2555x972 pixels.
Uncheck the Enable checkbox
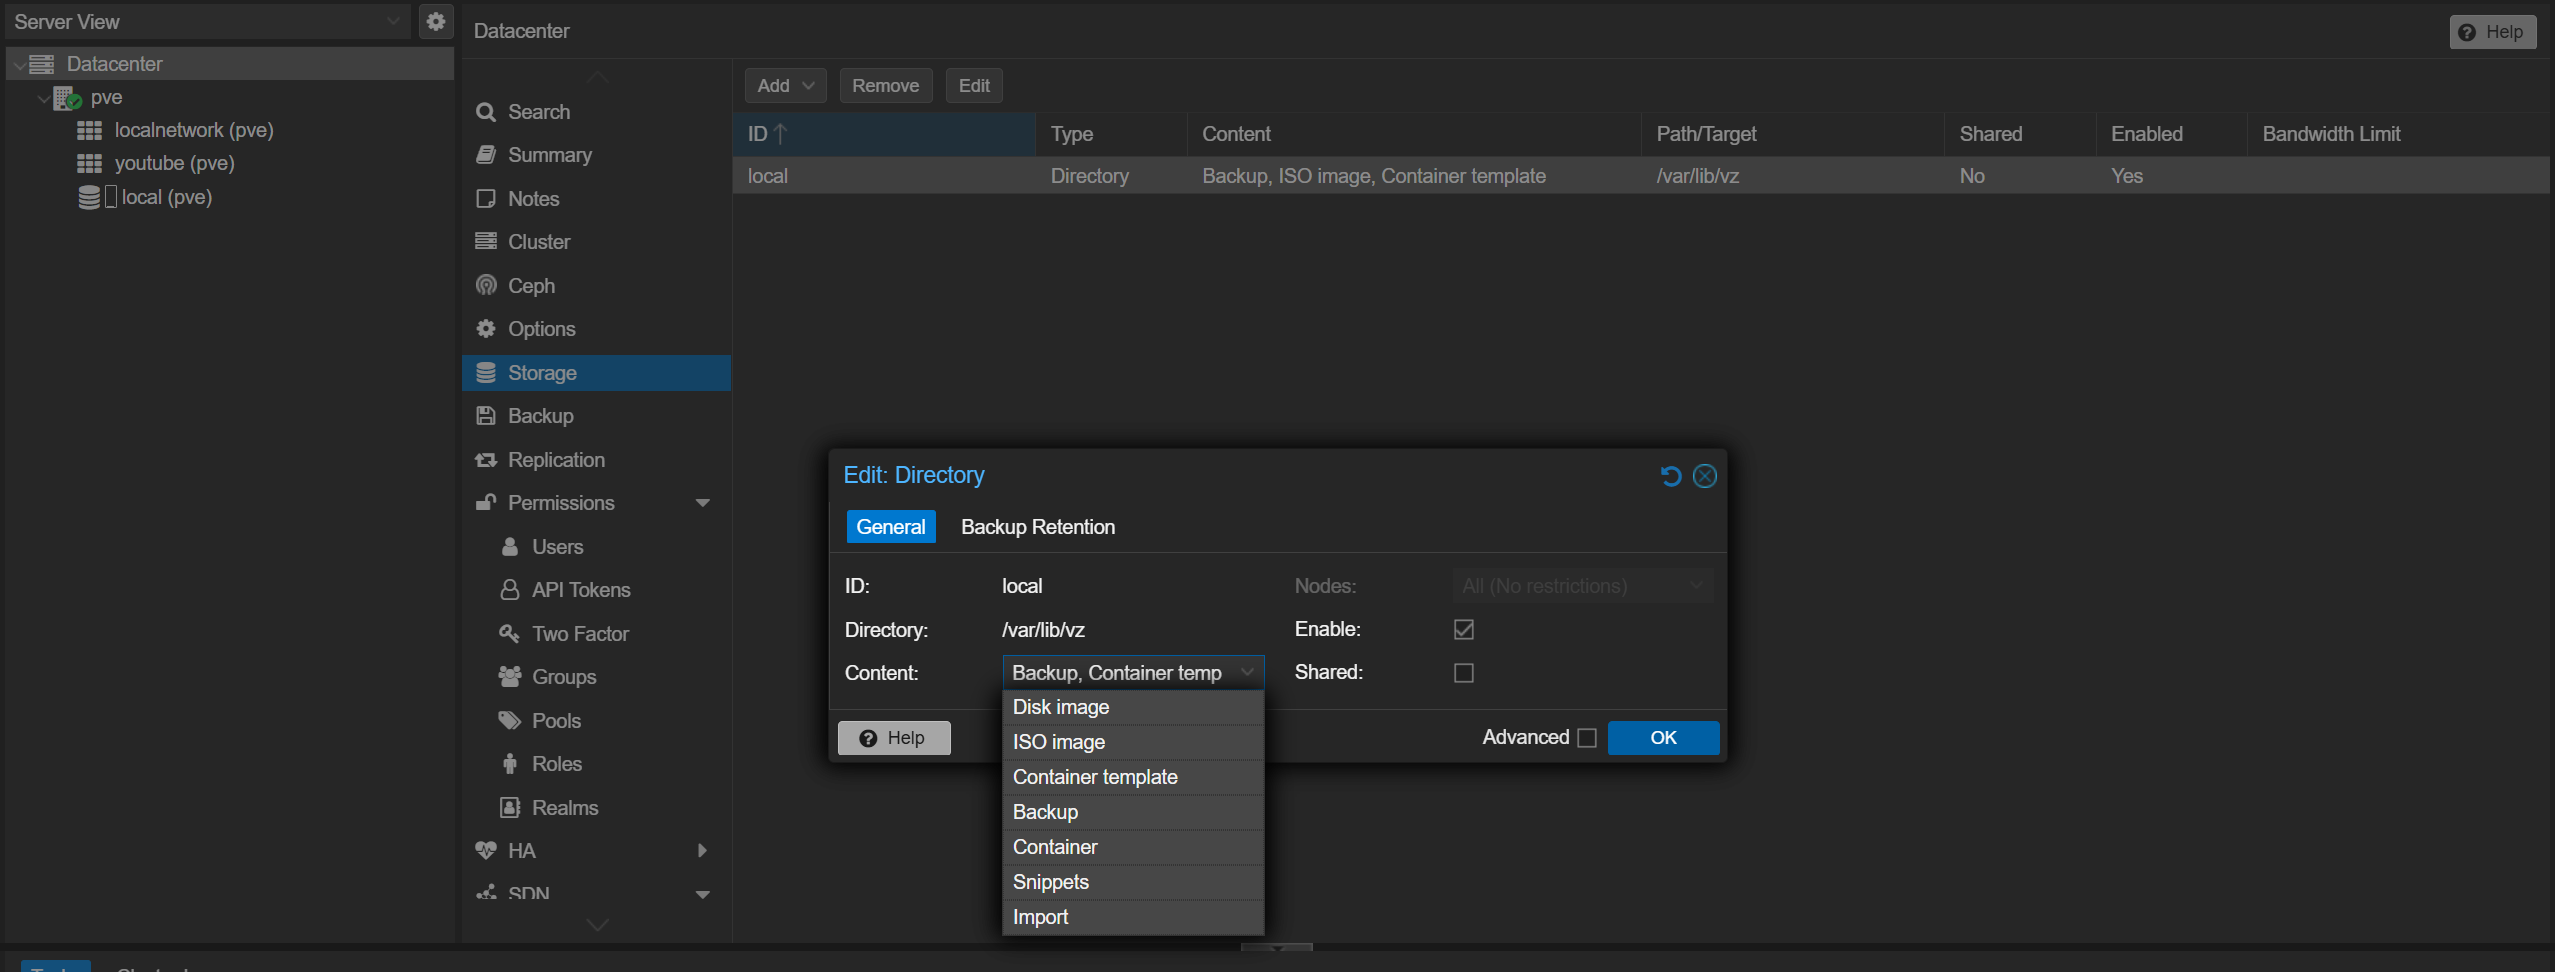click(x=1464, y=630)
